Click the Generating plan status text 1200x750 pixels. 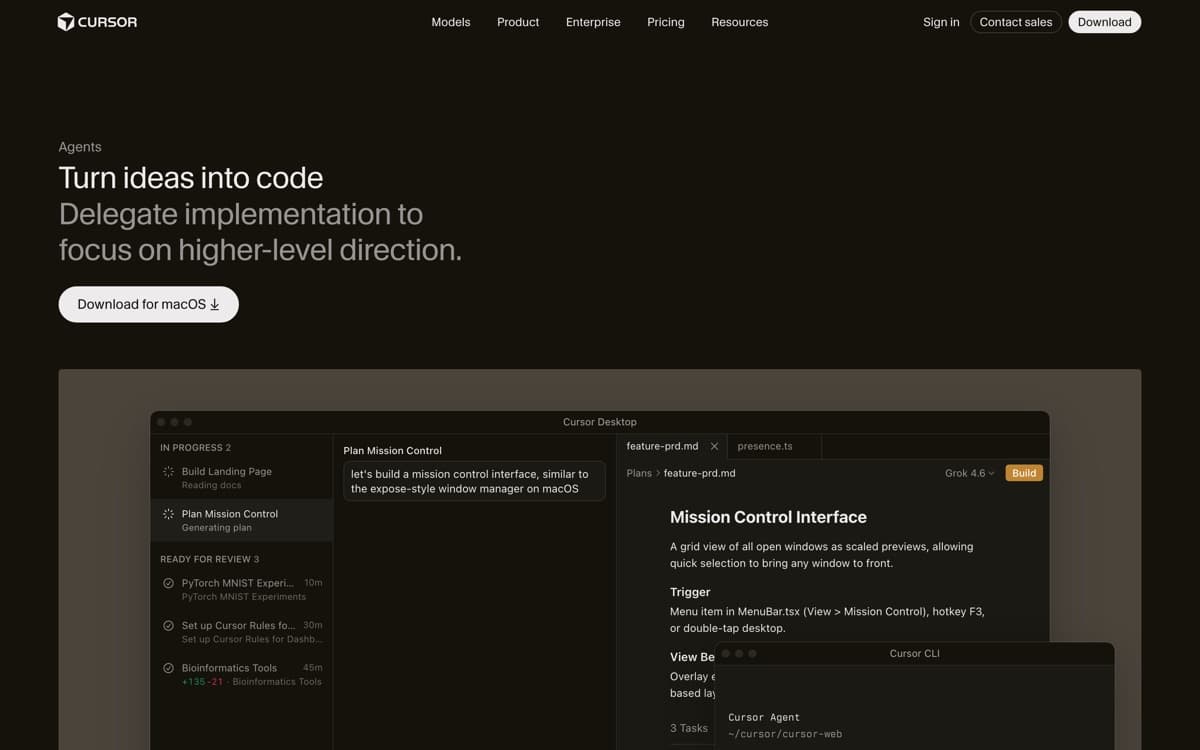pyautogui.click(x=216, y=527)
